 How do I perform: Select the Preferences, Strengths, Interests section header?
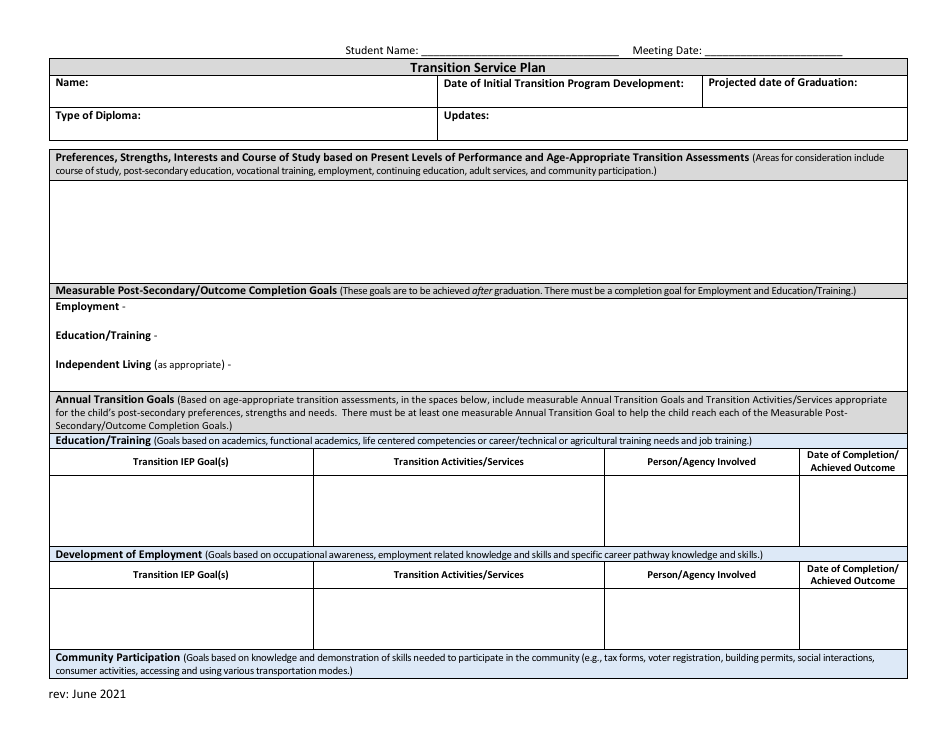pyautogui.click(x=477, y=164)
